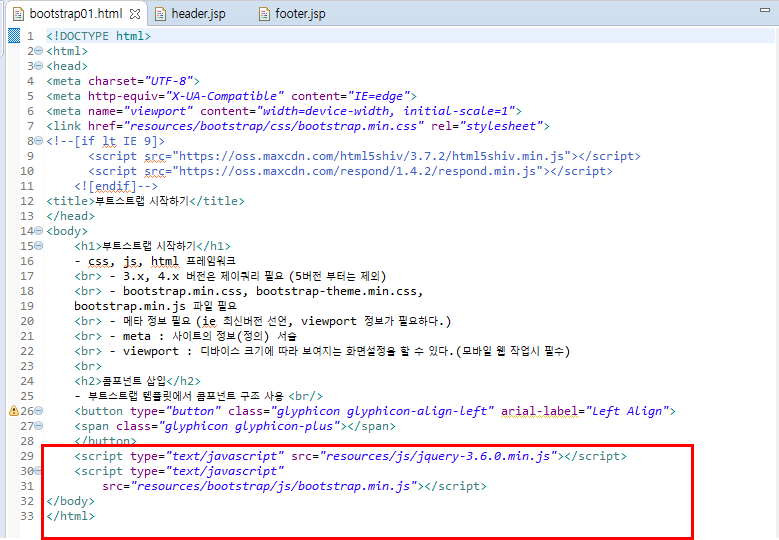Click the bootstrap.min.js src path on line 31

click(x=274, y=486)
